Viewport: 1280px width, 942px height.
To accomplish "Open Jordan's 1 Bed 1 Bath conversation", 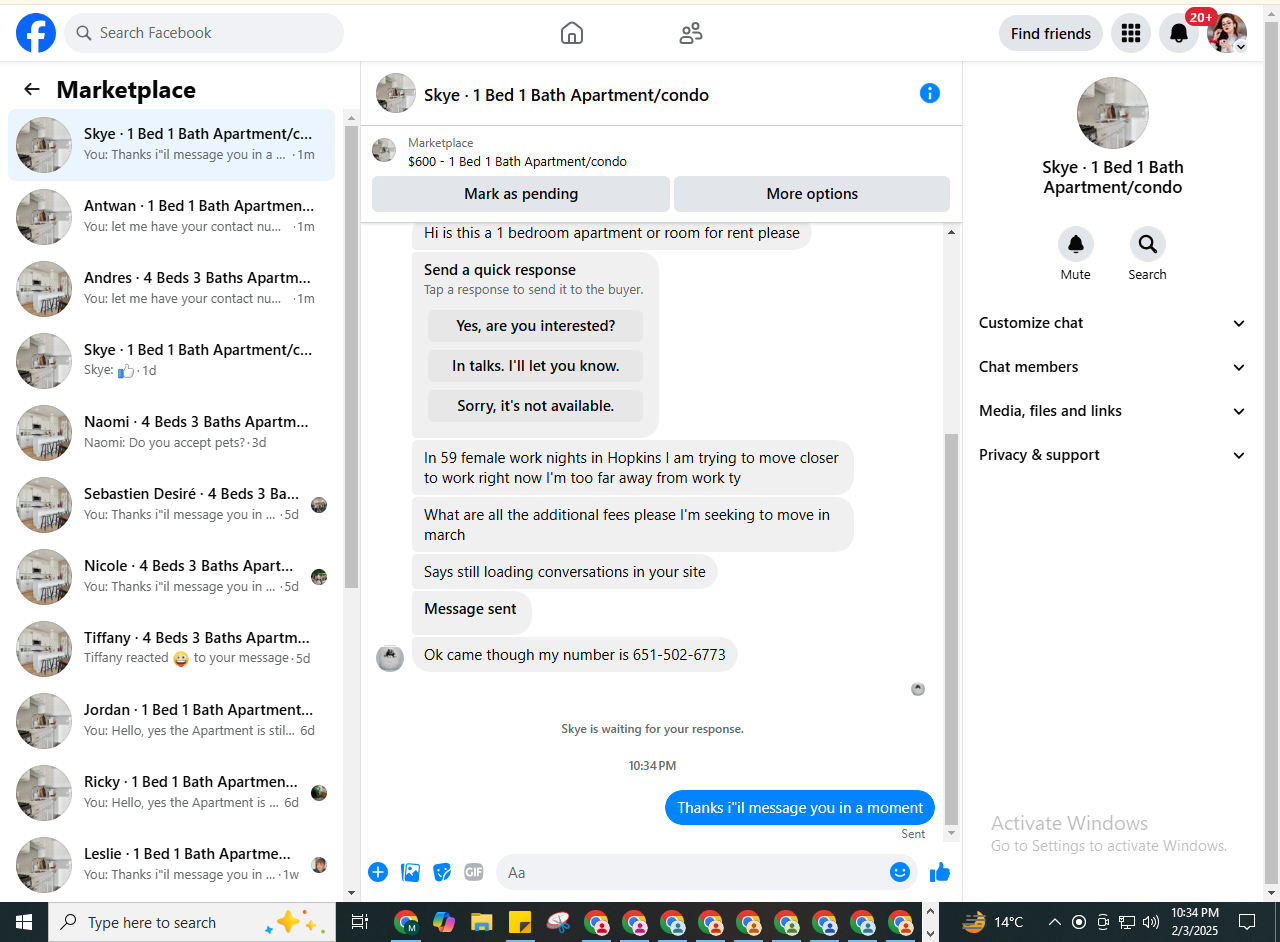I will click(171, 720).
